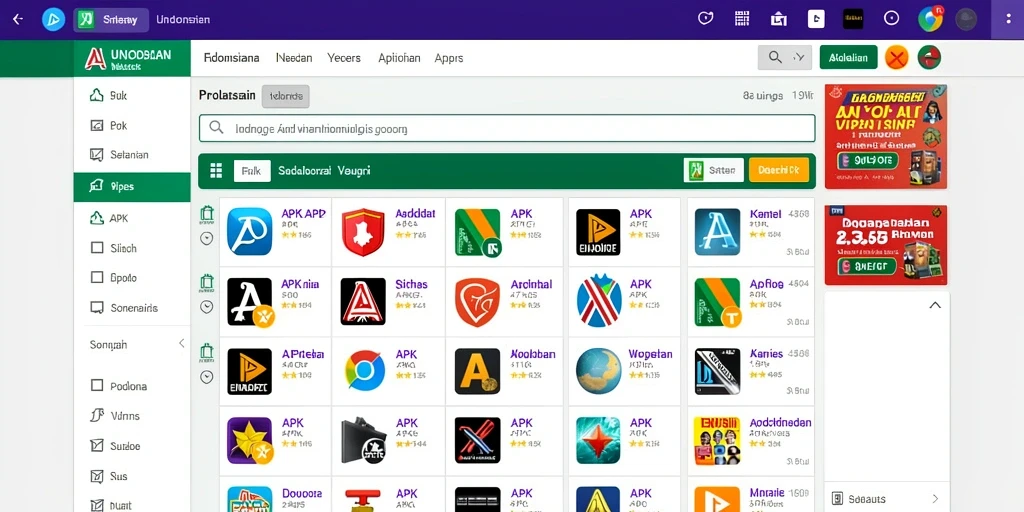Select the Undonsian tab
The width and height of the screenshot is (1024, 512).
pyautogui.click(x=183, y=20)
